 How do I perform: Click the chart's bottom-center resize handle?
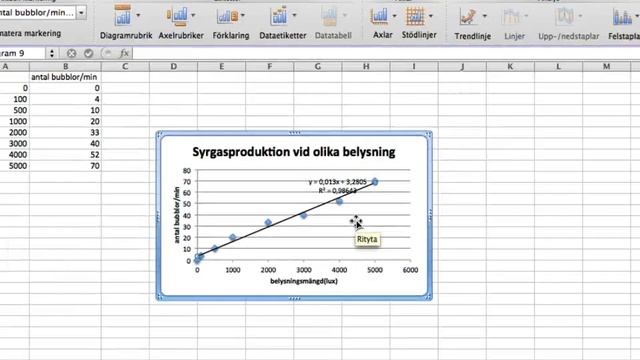click(294, 299)
